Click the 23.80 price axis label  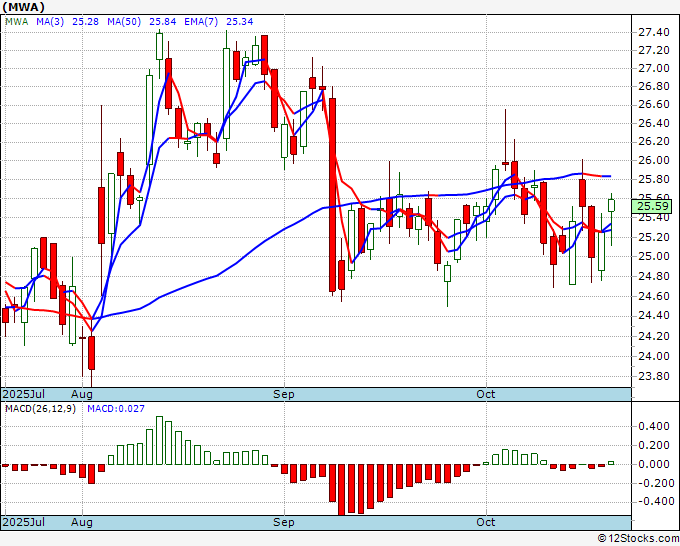pyautogui.click(x=654, y=376)
